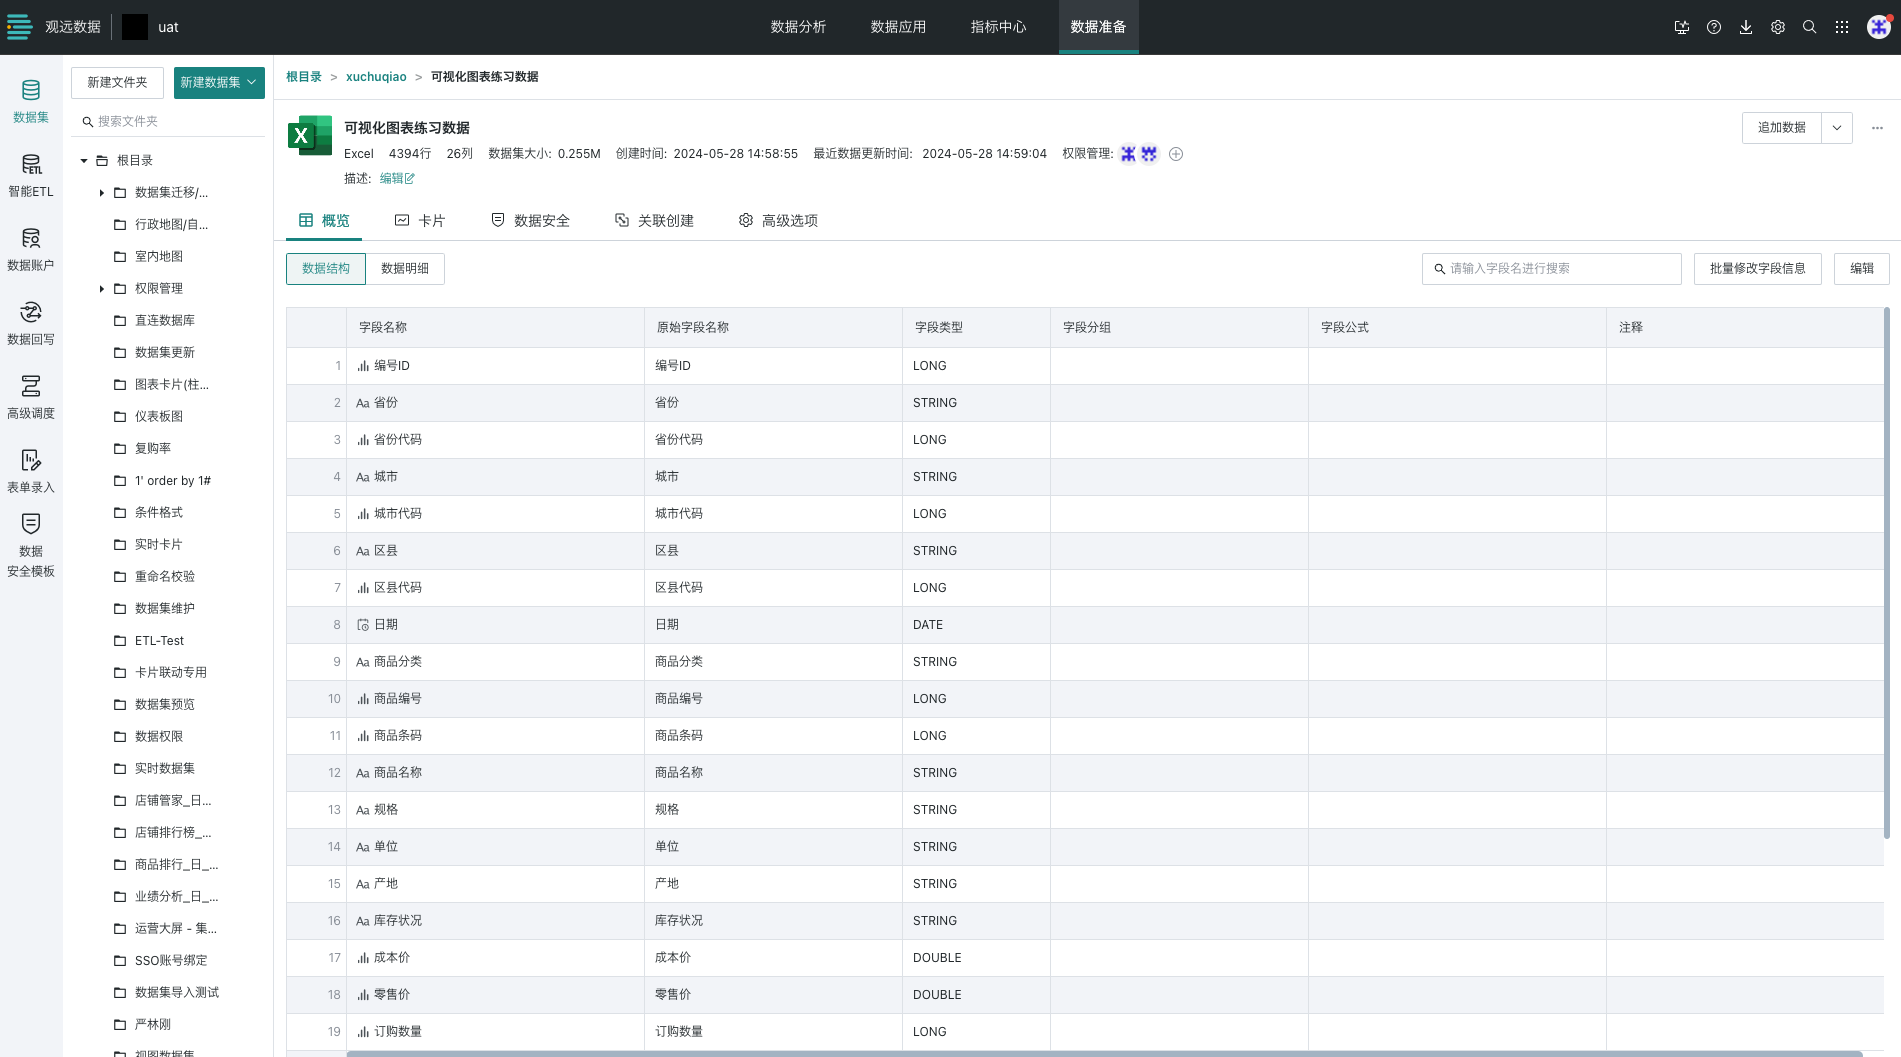The image size is (1901, 1057).
Task: Expand the 数据集迁移 folder in tree
Action: point(102,193)
